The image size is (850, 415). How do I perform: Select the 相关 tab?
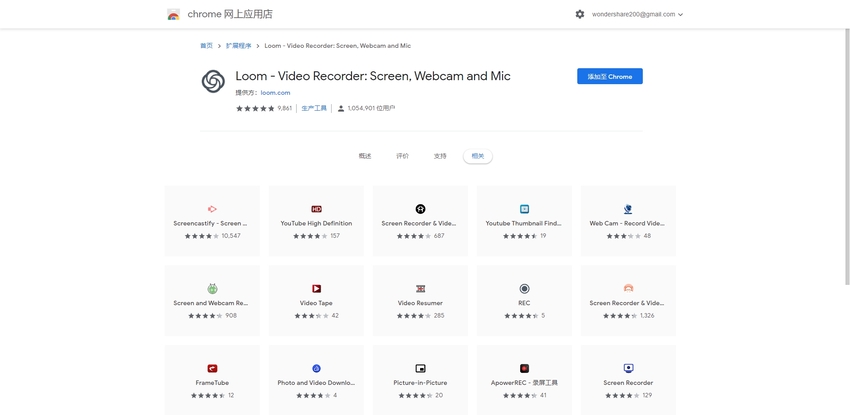pos(478,156)
